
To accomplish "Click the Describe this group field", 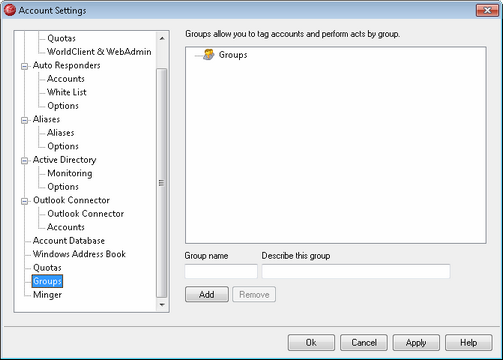I will [x=356, y=271].
